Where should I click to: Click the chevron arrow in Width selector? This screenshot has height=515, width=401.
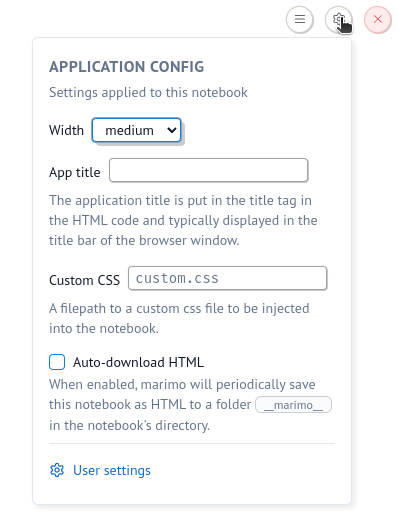172,130
